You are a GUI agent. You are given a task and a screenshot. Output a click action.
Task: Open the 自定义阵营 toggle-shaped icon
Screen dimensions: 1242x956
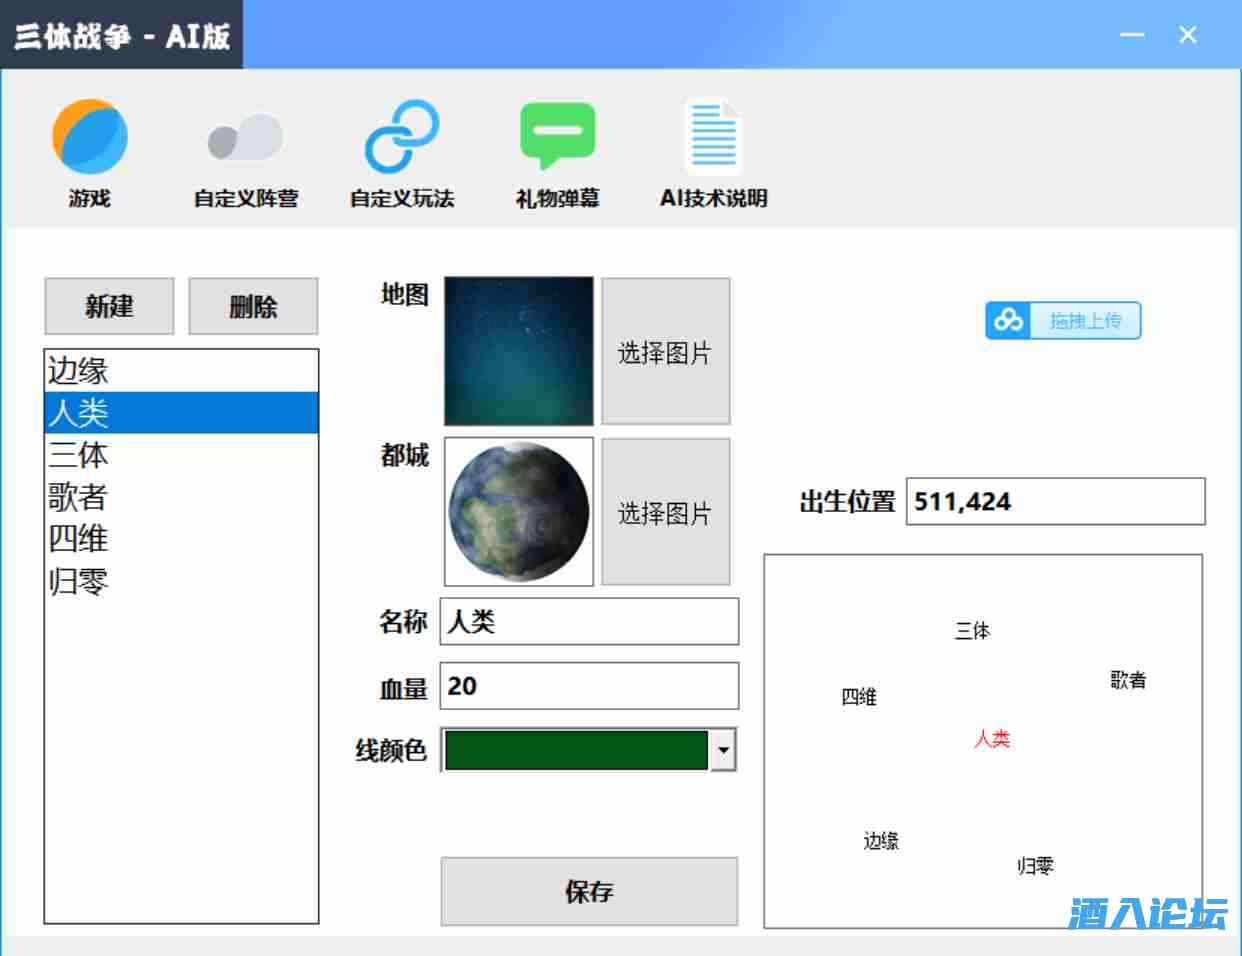tap(245, 137)
